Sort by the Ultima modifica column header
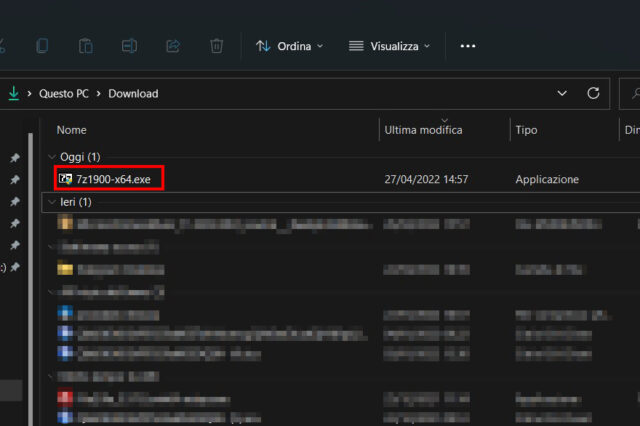 pyautogui.click(x=423, y=130)
